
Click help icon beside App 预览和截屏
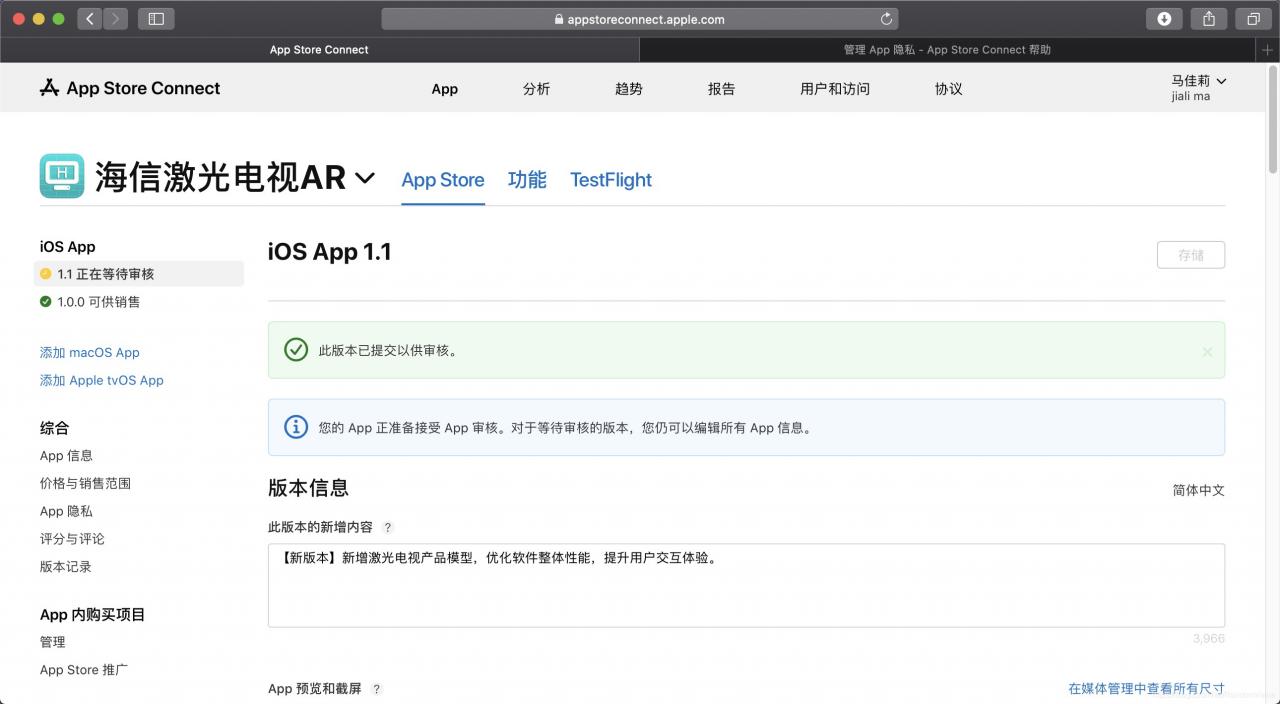click(377, 689)
